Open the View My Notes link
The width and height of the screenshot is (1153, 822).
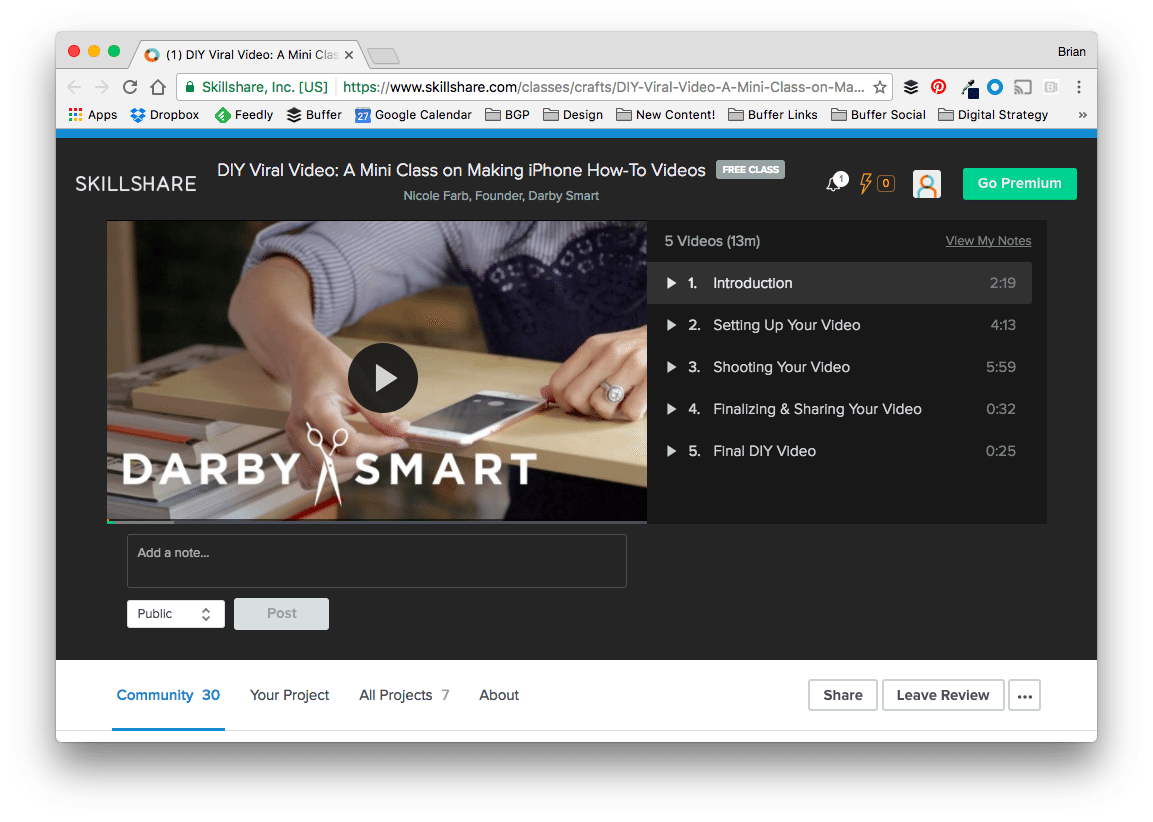pyautogui.click(x=988, y=240)
